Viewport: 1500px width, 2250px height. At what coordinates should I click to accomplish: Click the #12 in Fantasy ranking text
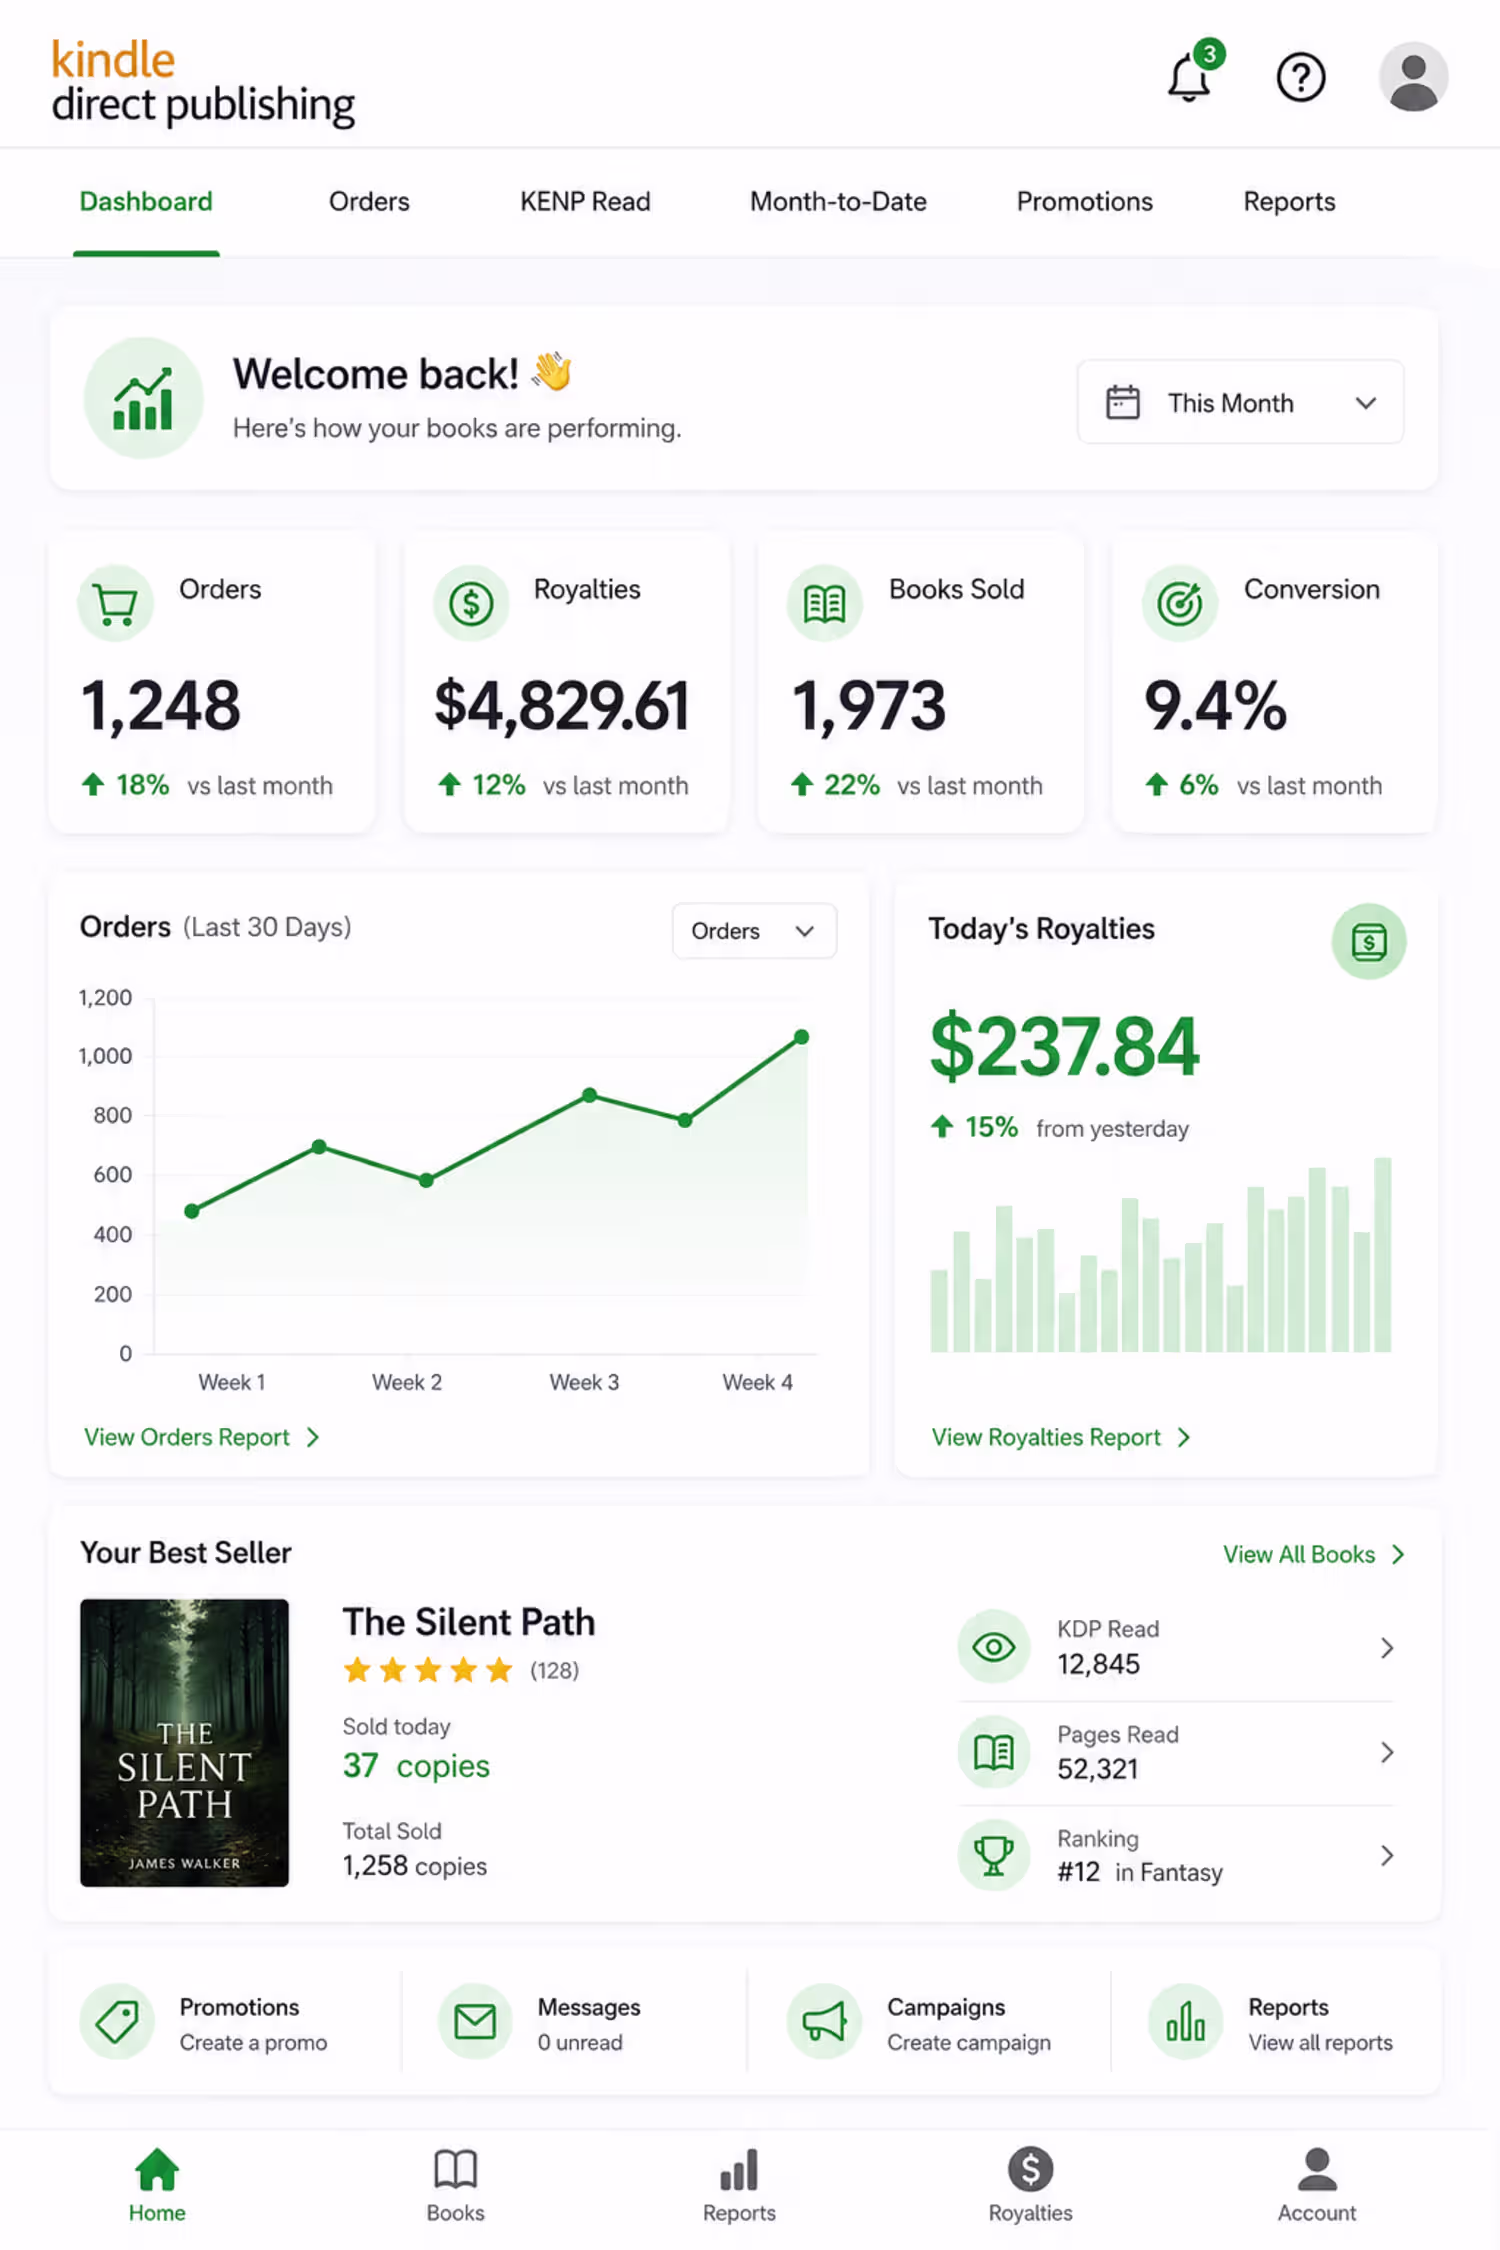[1140, 1871]
